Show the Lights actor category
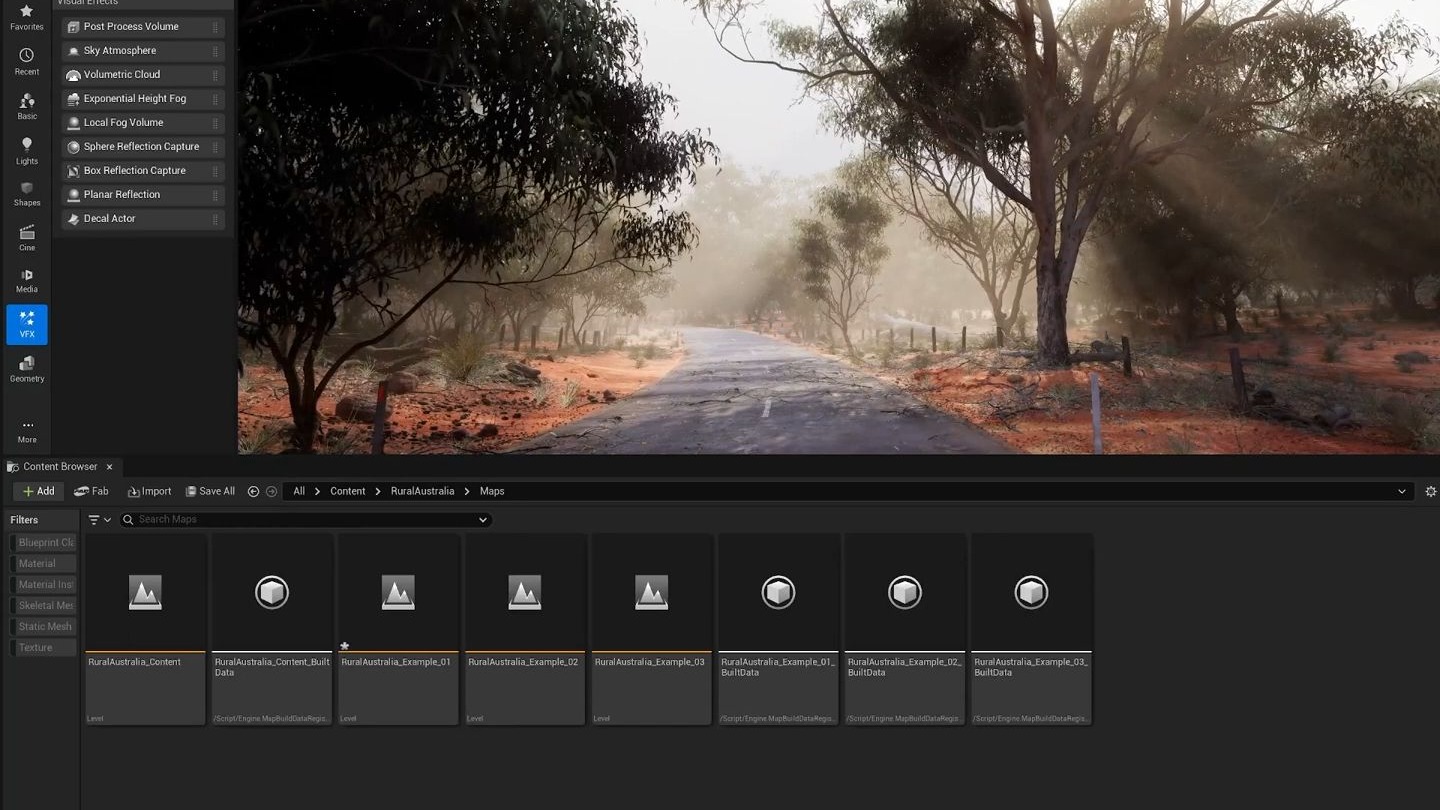The image size is (1440, 810). tap(27, 151)
